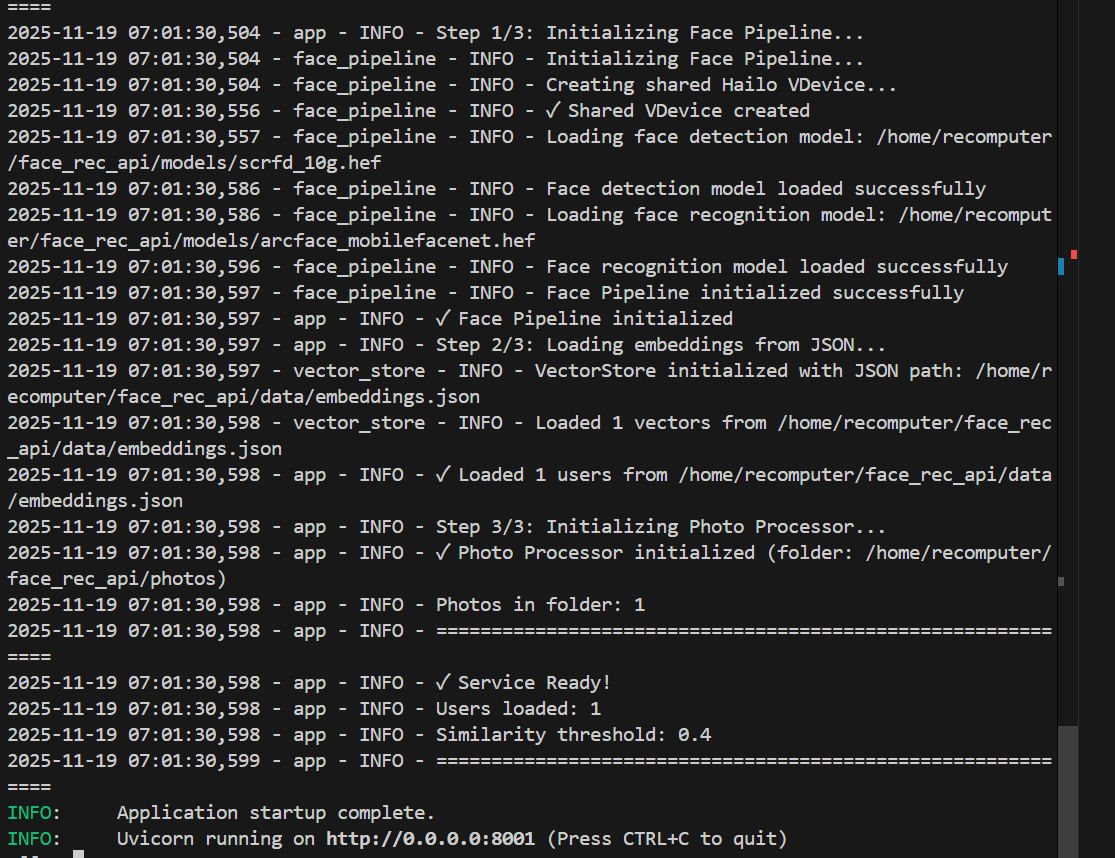This screenshot has width=1115, height=858.
Task: Click the "Shared VDevice created" log message
Action: pyautogui.click(x=688, y=110)
